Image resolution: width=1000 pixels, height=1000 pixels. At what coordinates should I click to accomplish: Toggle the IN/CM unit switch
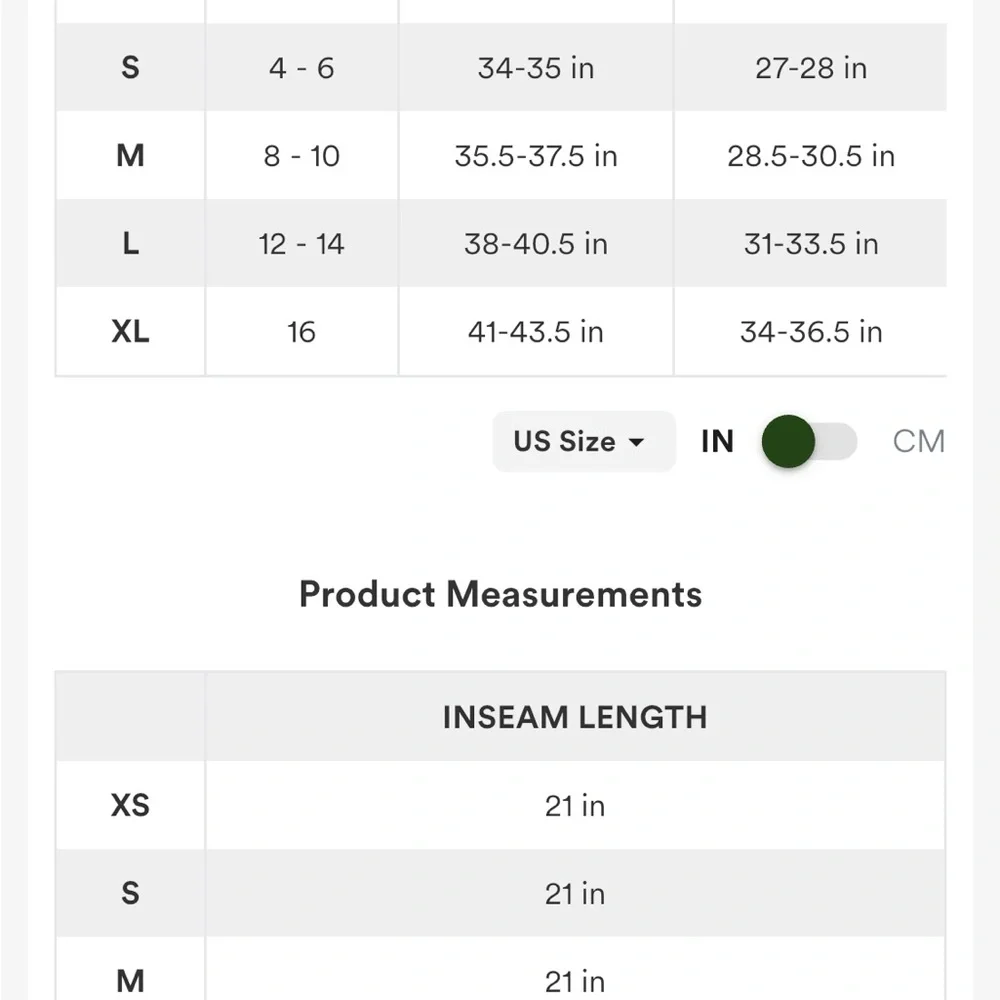809,441
